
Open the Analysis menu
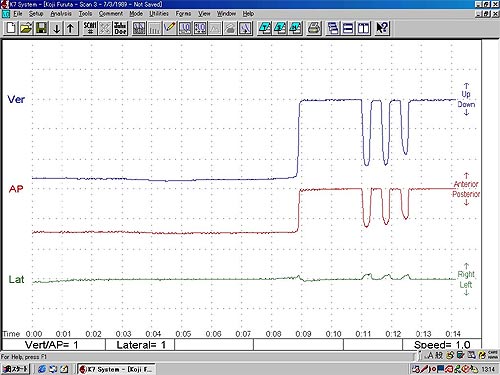click(61, 14)
